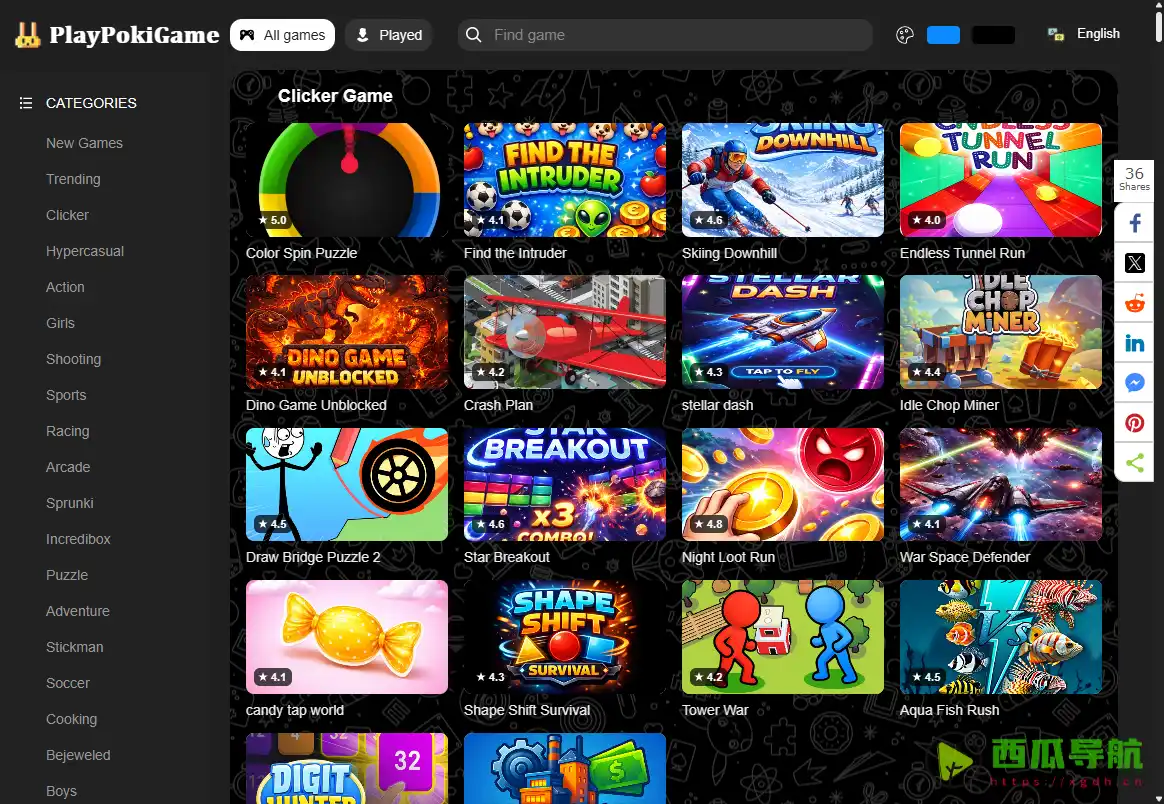Screen dimensions: 1164x804
Task: Pick the black theme color swatch
Action: click(x=993, y=35)
